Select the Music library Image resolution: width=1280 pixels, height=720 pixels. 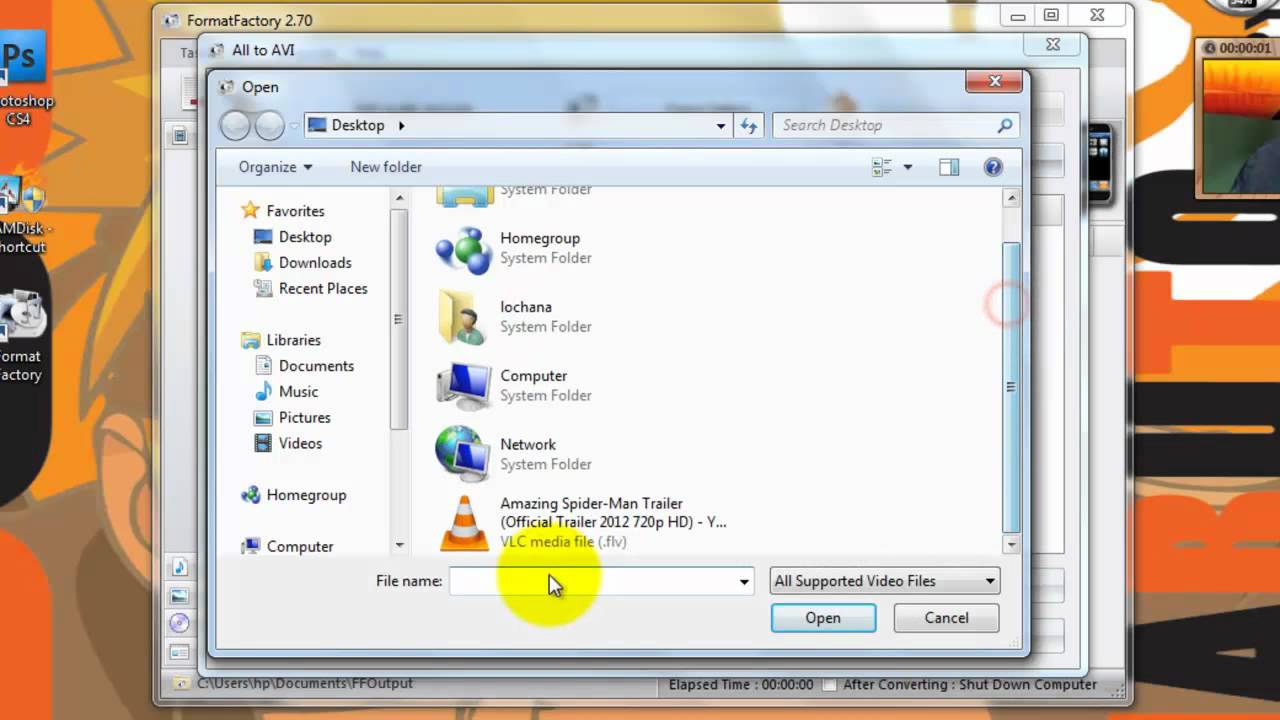pyautogui.click(x=298, y=392)
